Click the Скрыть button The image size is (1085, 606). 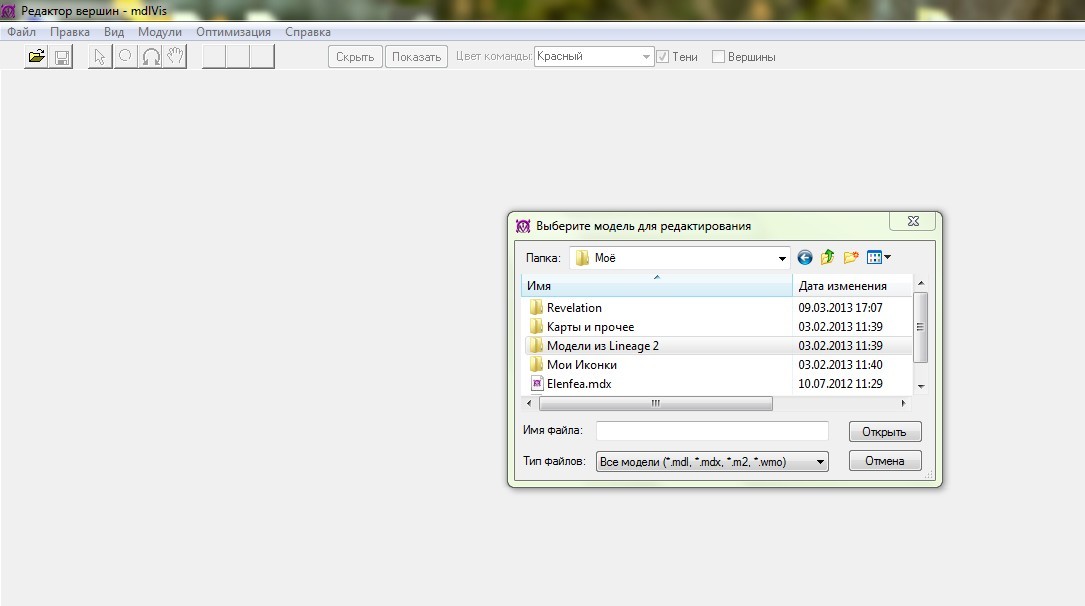[x=355, y=57]
